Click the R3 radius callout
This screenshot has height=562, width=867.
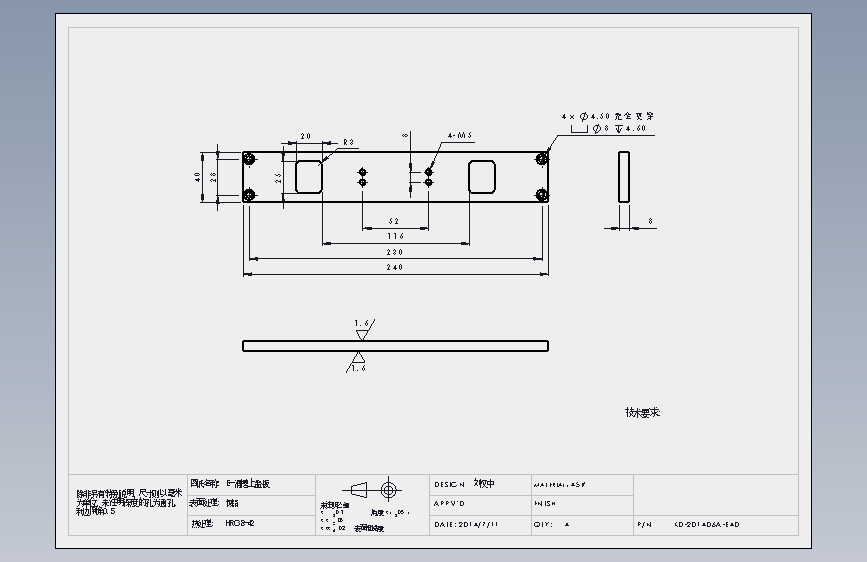point(348,142)
